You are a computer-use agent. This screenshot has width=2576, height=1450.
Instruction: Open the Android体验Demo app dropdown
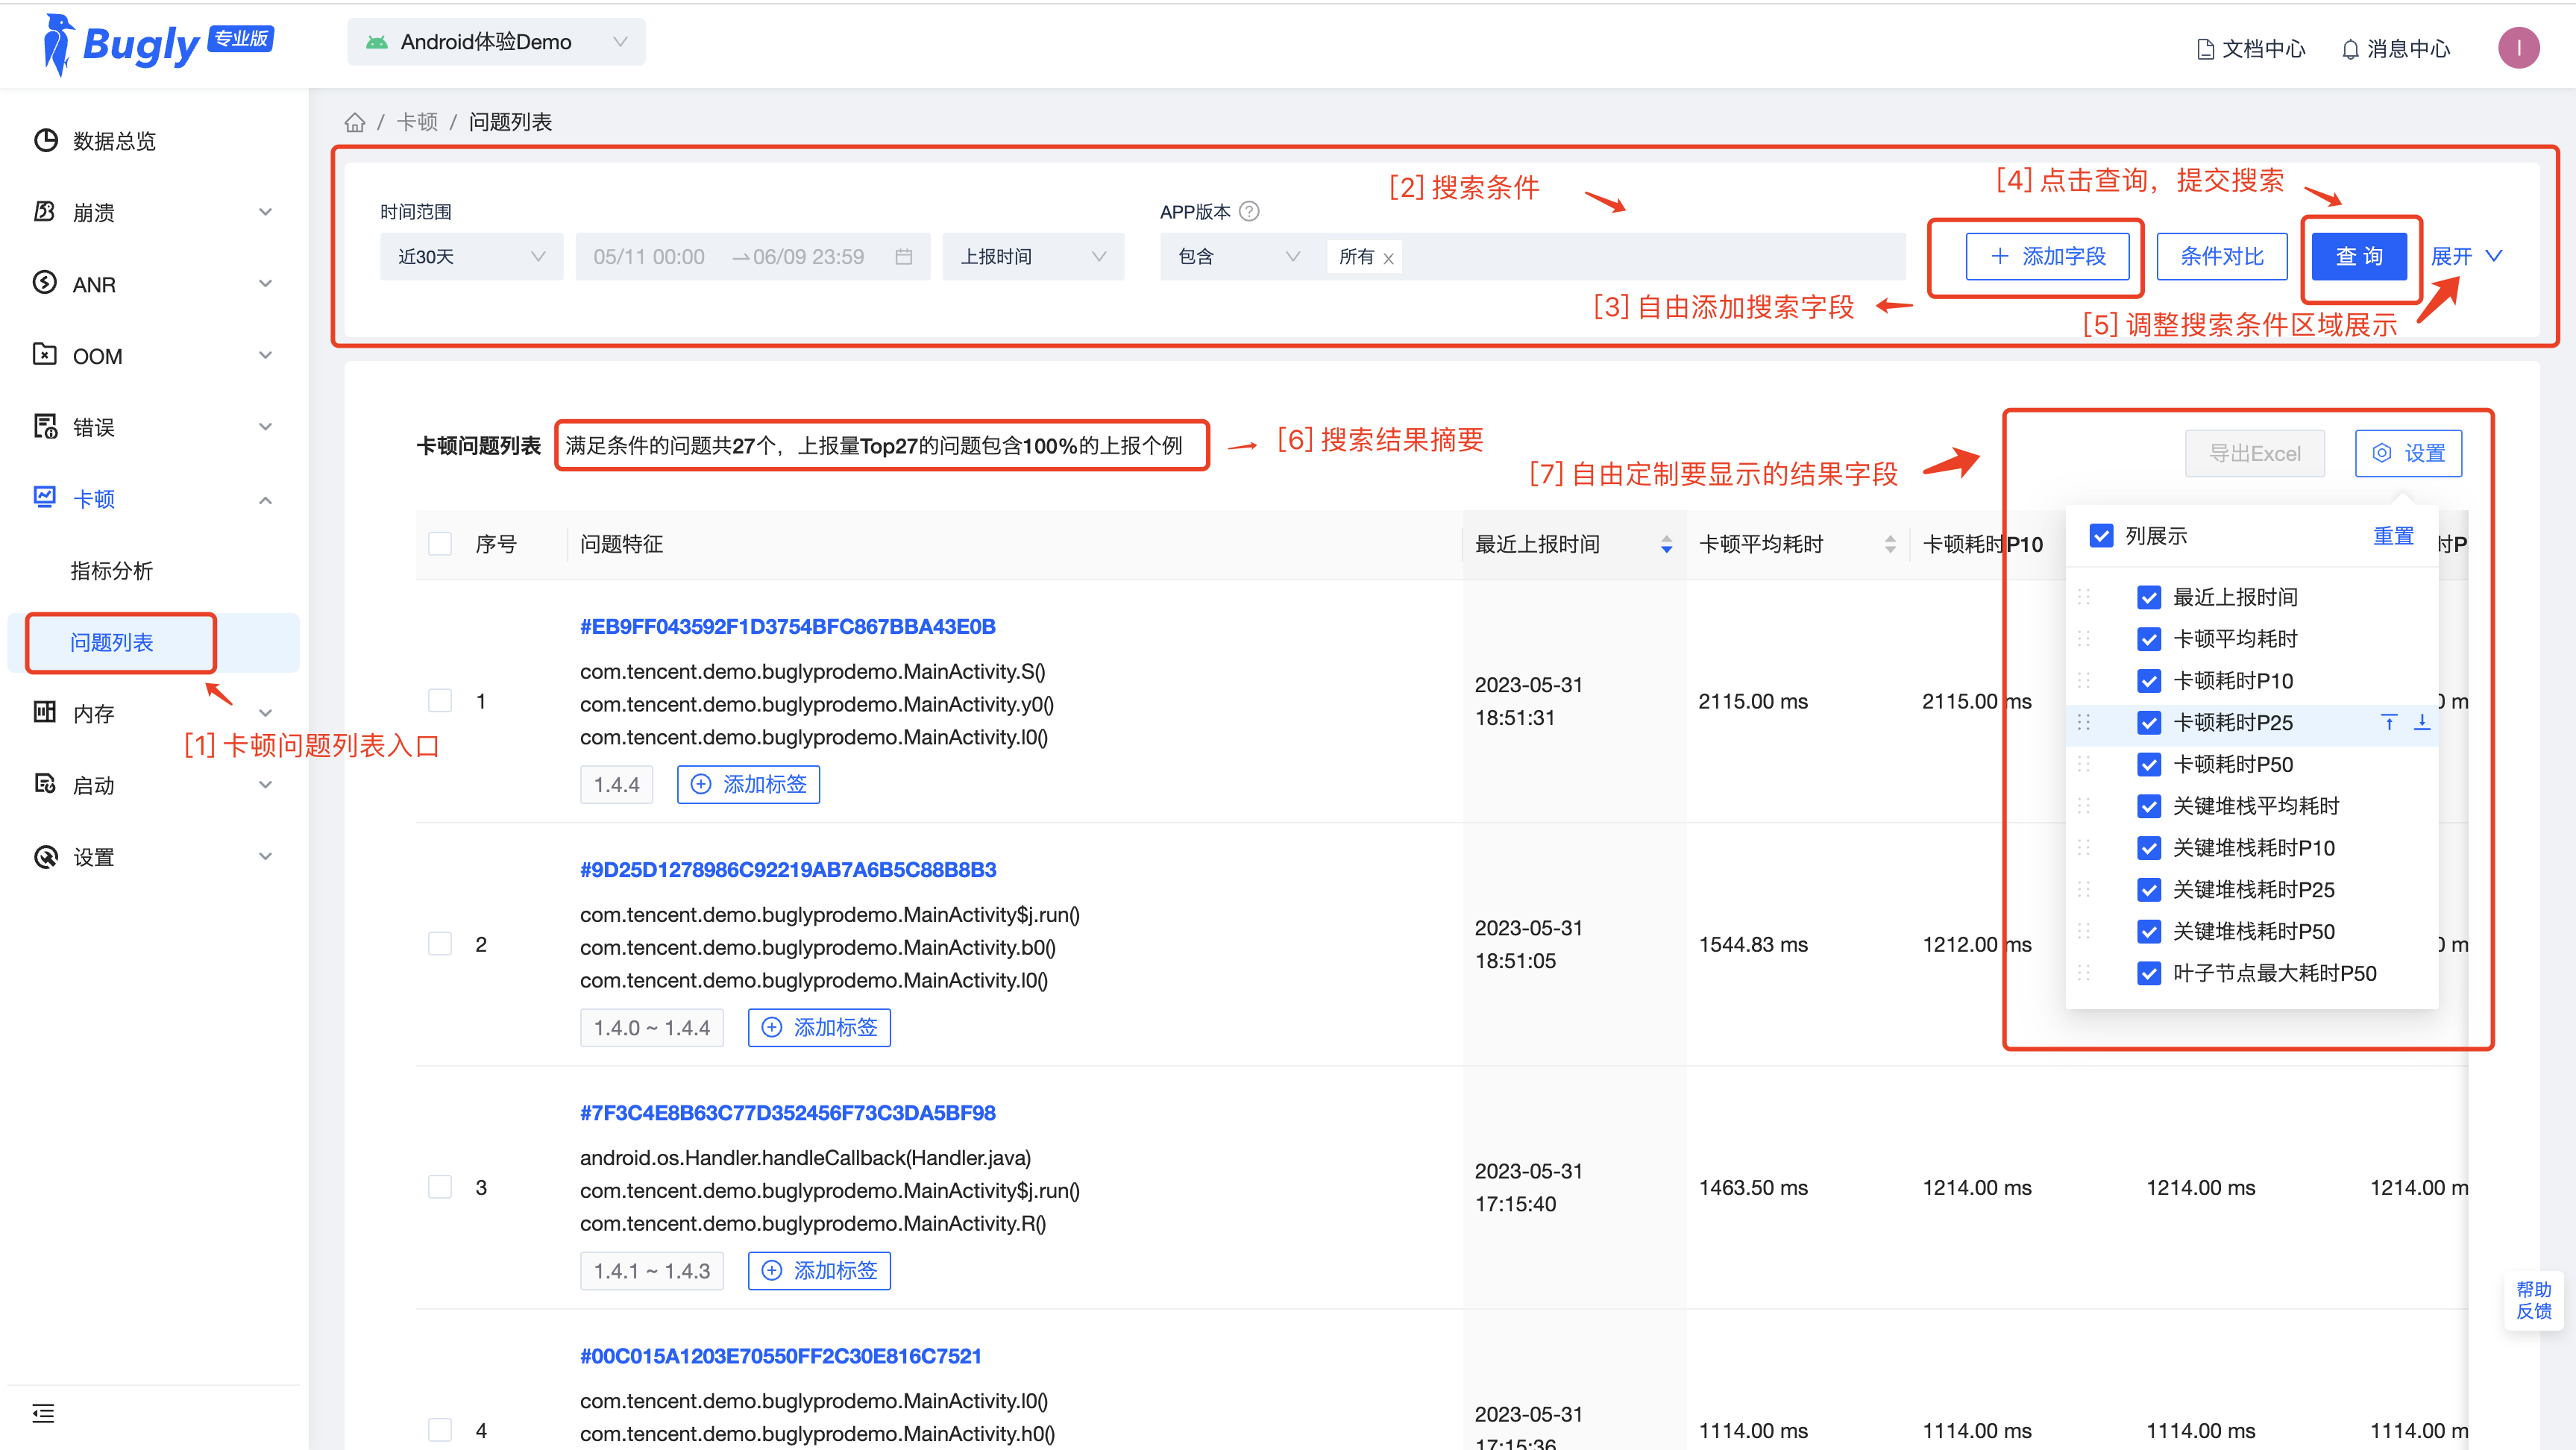point(496,42)
